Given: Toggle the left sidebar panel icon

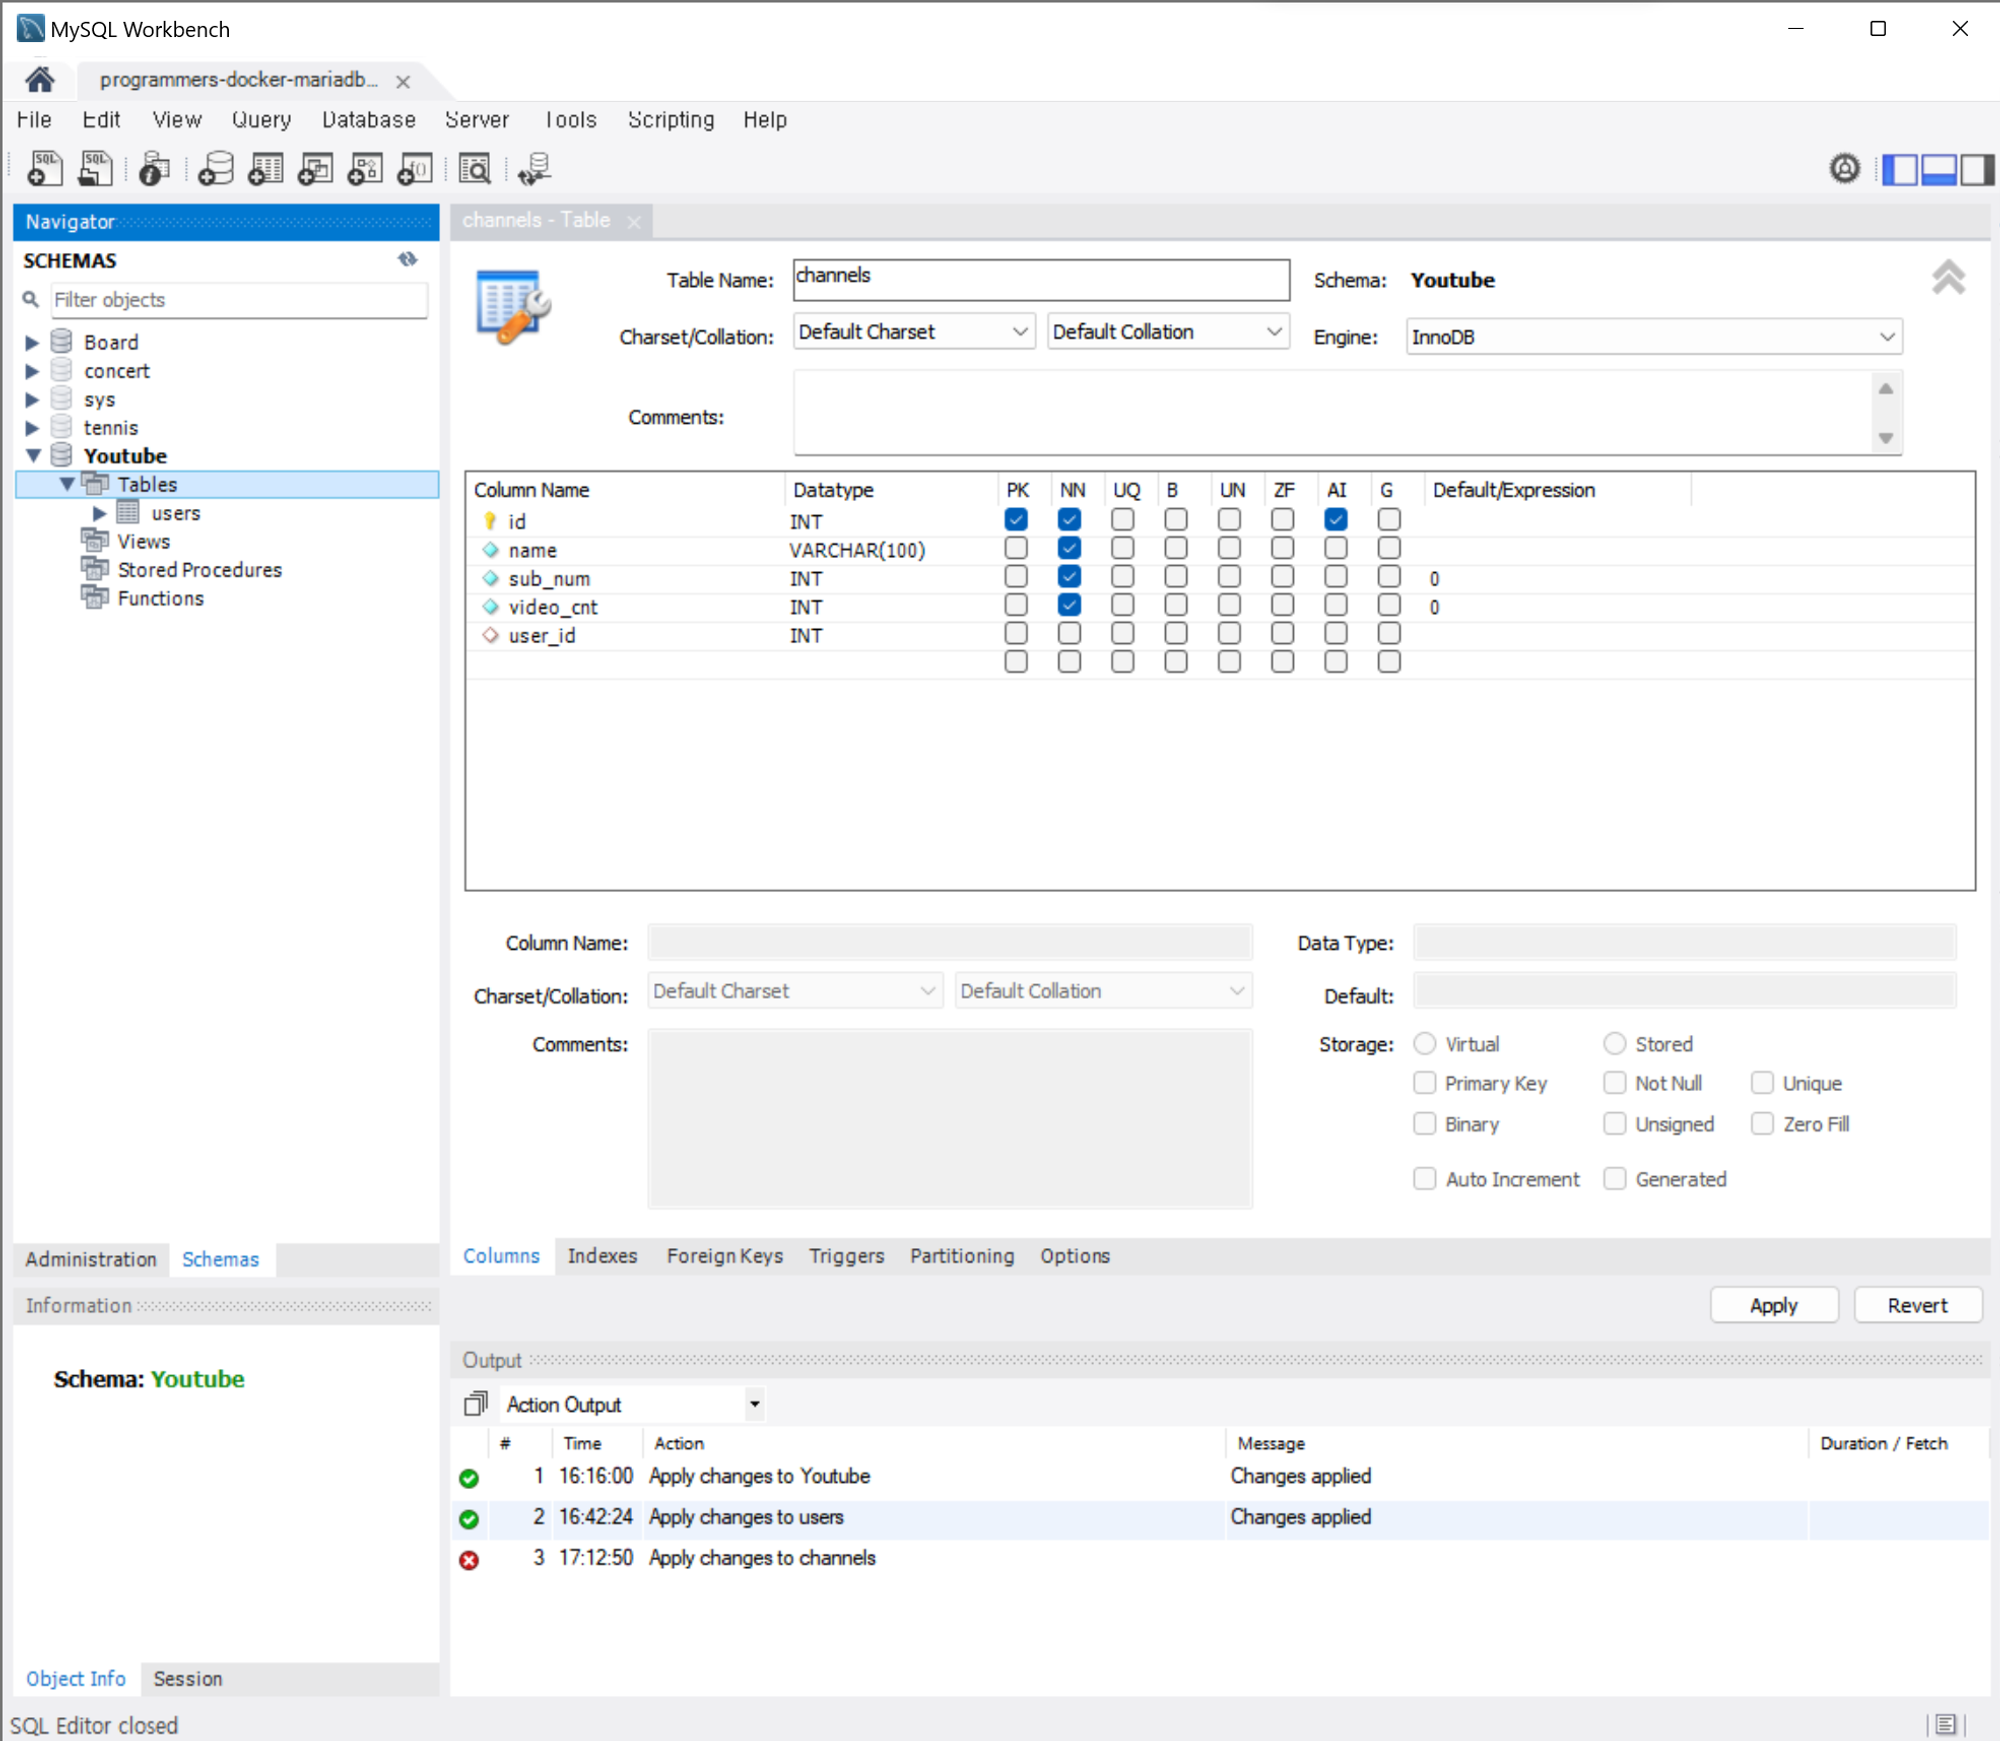Looking at the screenshot, I should point(1900,169).
